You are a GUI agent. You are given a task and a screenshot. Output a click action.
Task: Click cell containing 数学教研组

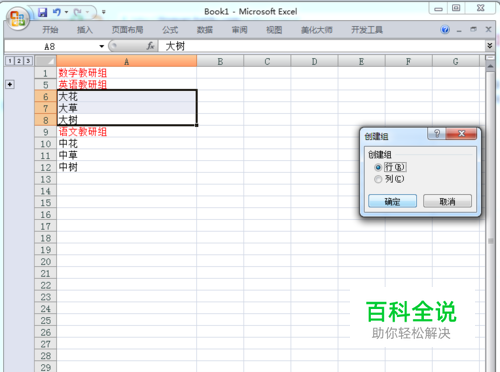pos(127,73)
